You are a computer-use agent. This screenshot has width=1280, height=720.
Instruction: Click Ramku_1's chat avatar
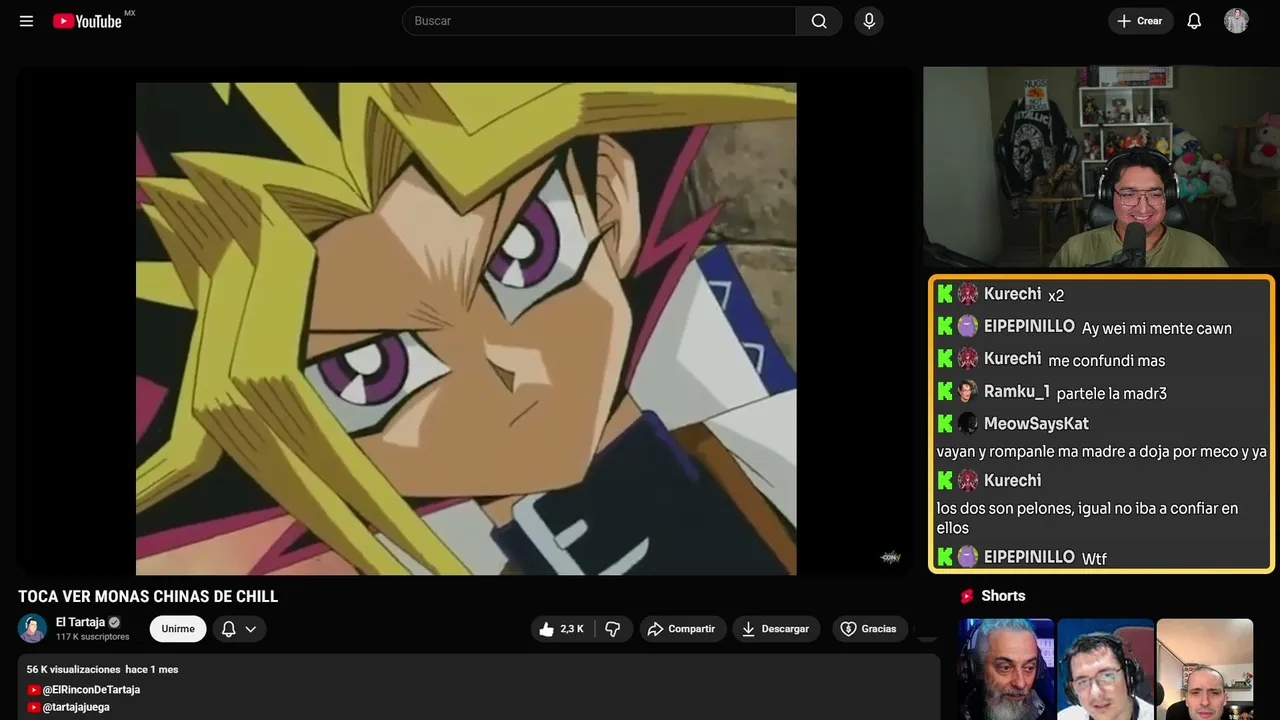pos(967,391)
